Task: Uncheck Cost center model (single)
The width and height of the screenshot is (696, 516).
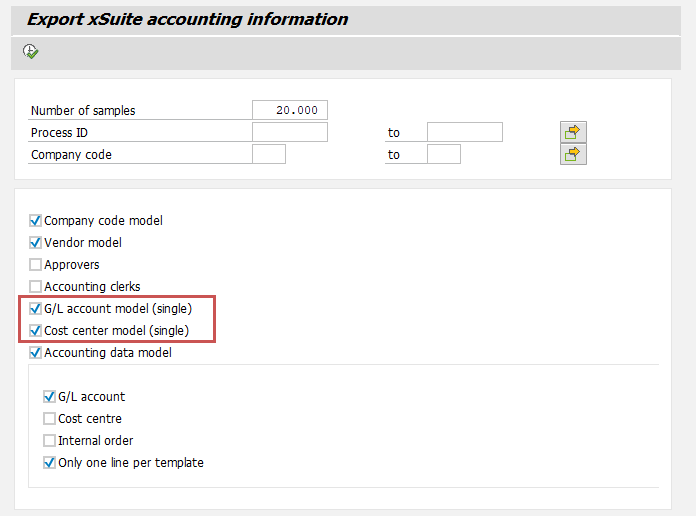Action: pos(36,331)
